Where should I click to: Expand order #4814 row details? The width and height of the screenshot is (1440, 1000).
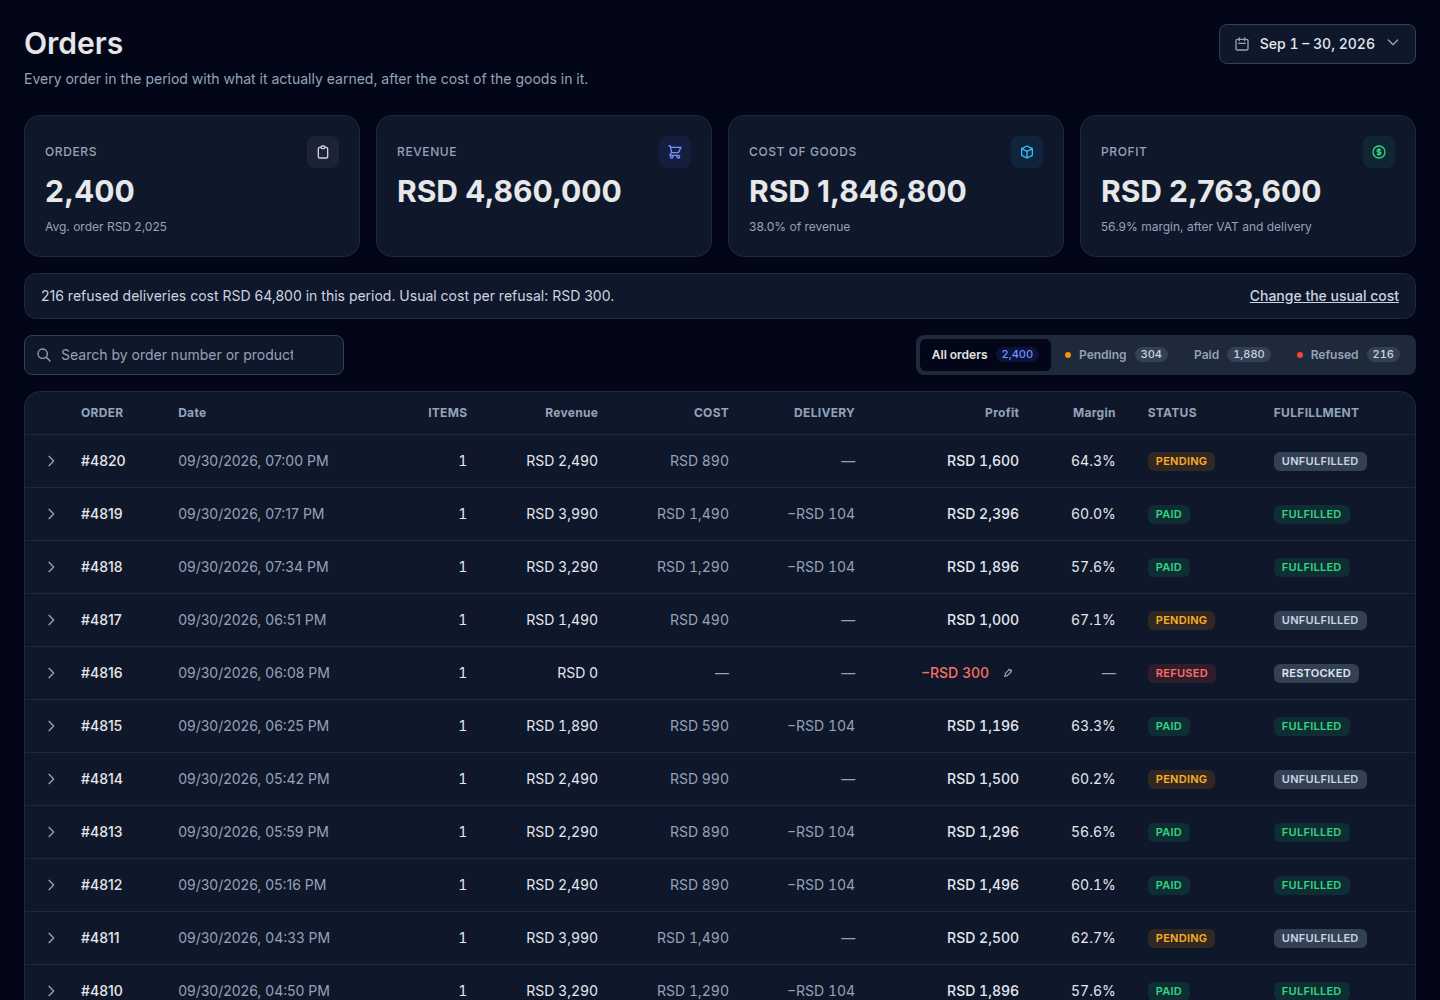tap(51, 779)
